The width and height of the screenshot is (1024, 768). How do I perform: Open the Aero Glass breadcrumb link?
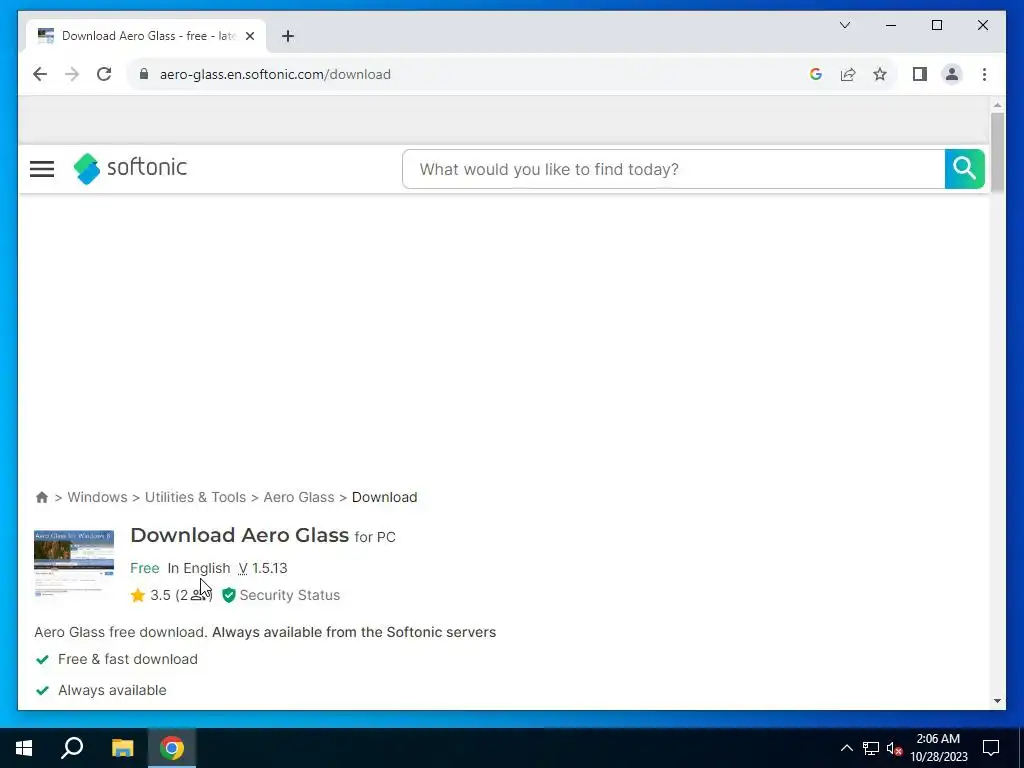click(x=298, y=497)
